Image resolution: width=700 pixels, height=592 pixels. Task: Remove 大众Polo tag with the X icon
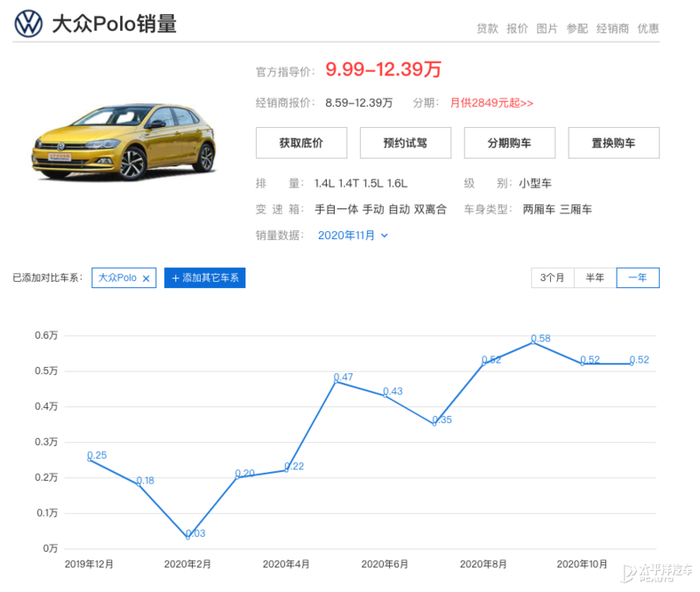[x=146, y=278]
